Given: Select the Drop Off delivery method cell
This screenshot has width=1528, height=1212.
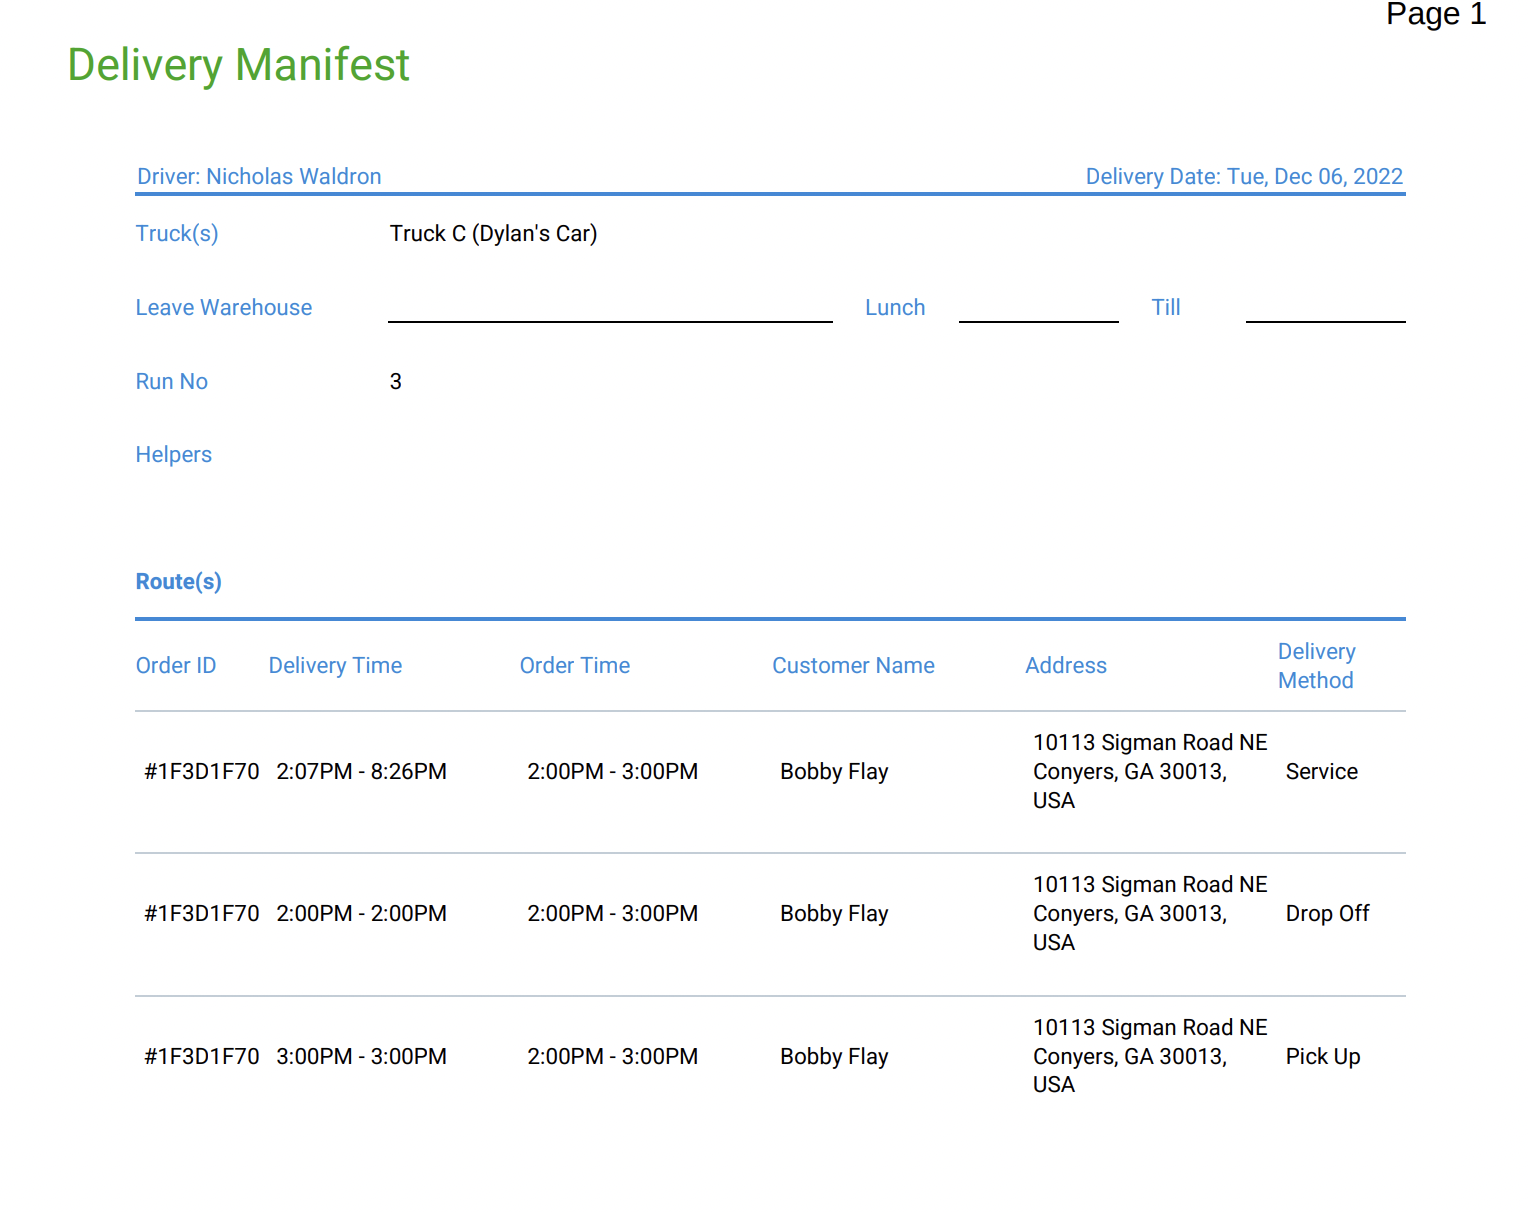Looking at the screenshot, I should click(x=1327, y=913).
